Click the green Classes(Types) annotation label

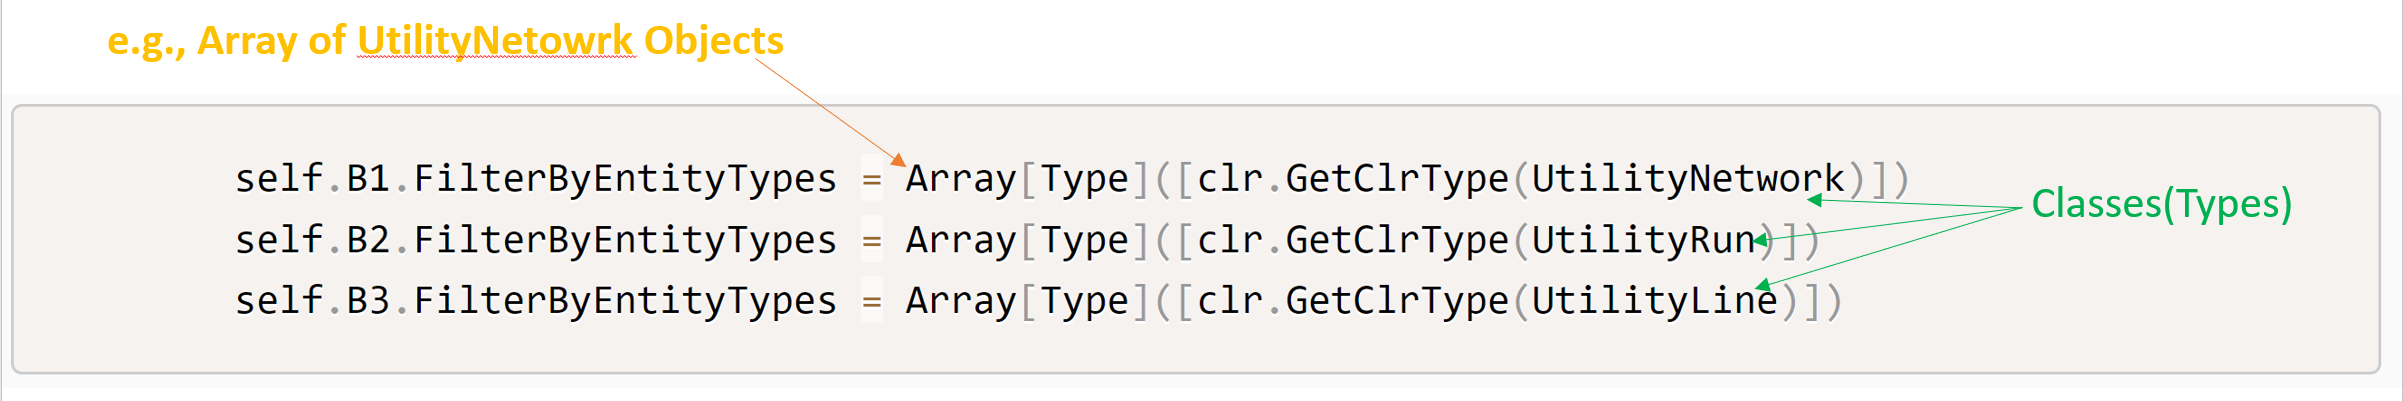(x=2161, y=204)
